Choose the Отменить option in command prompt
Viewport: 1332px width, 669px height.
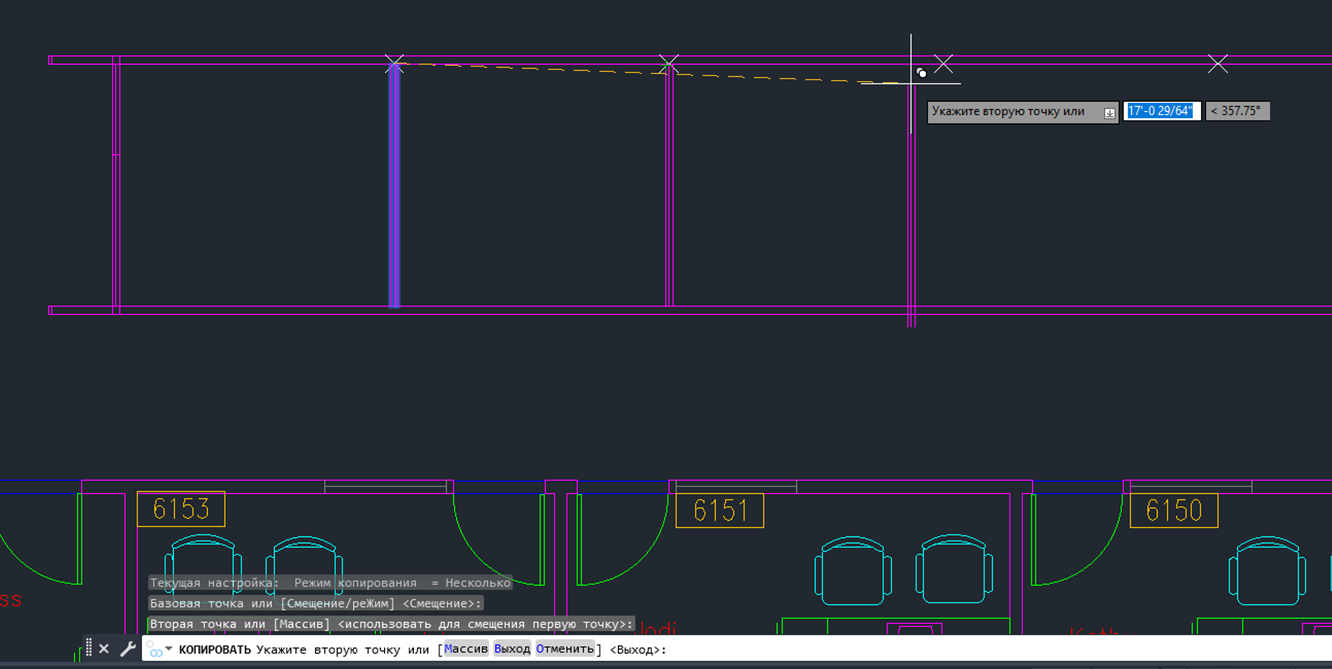tap(565, 649)
